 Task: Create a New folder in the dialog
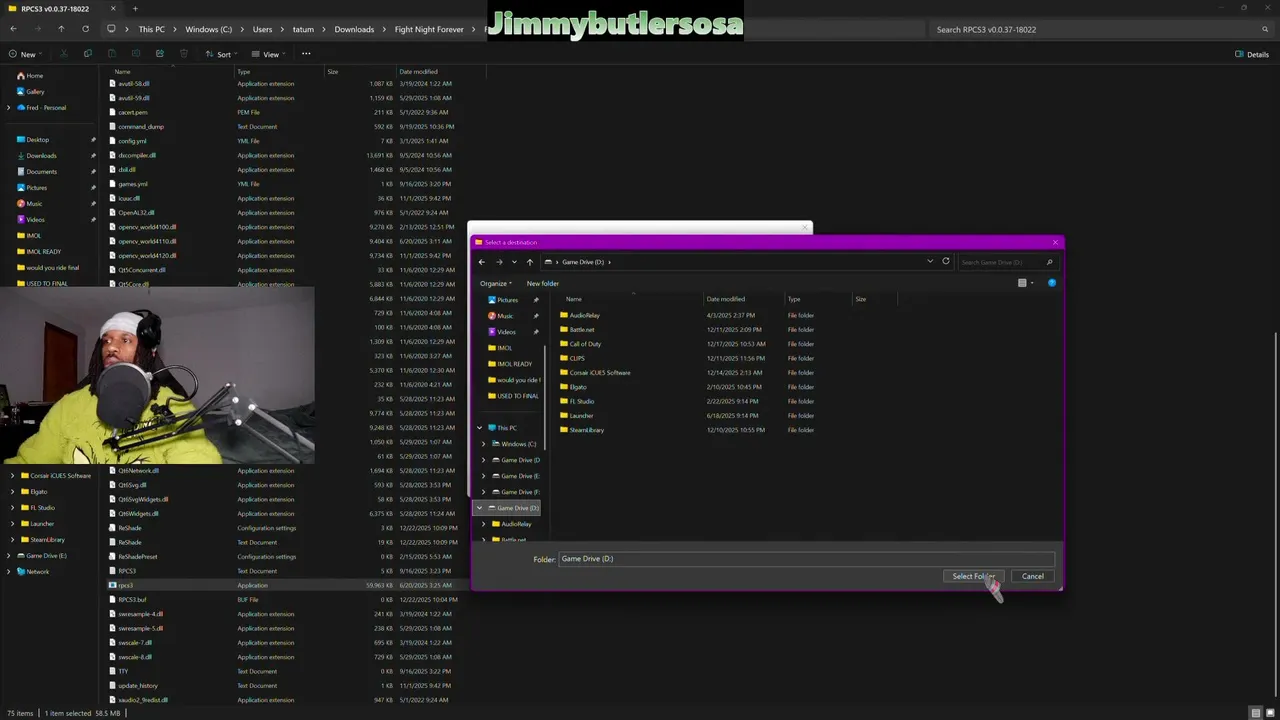[x=543, y=283]
